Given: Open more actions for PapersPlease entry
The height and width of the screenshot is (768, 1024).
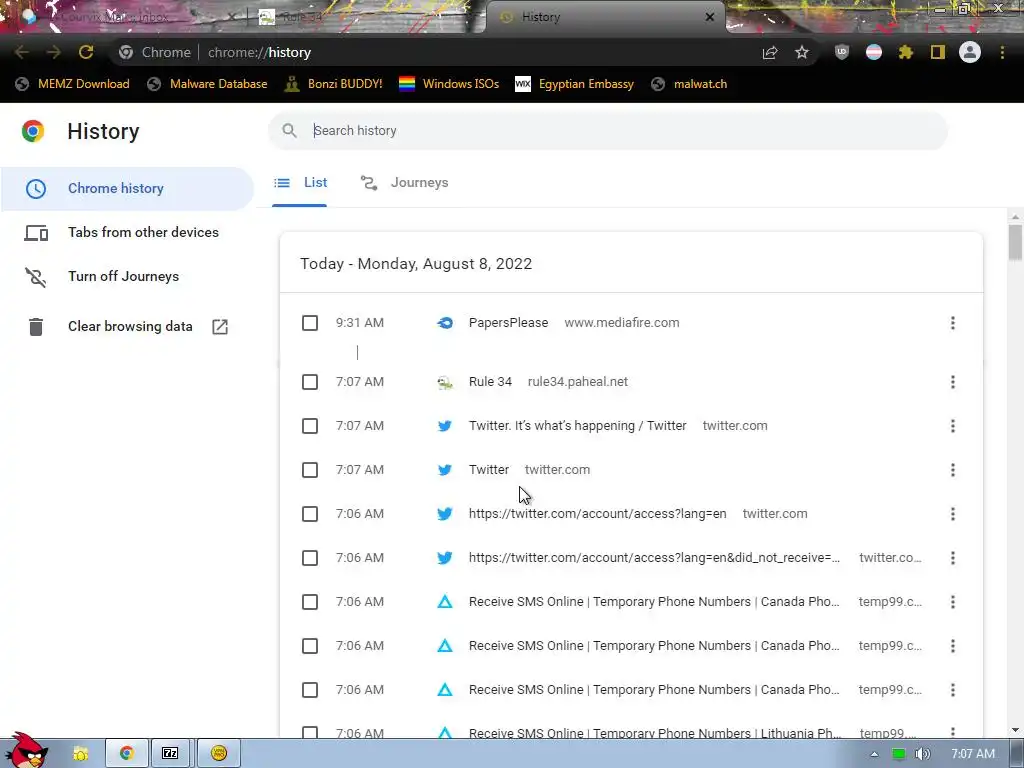Looking at the screenshot, I should [x=953, y=323].
